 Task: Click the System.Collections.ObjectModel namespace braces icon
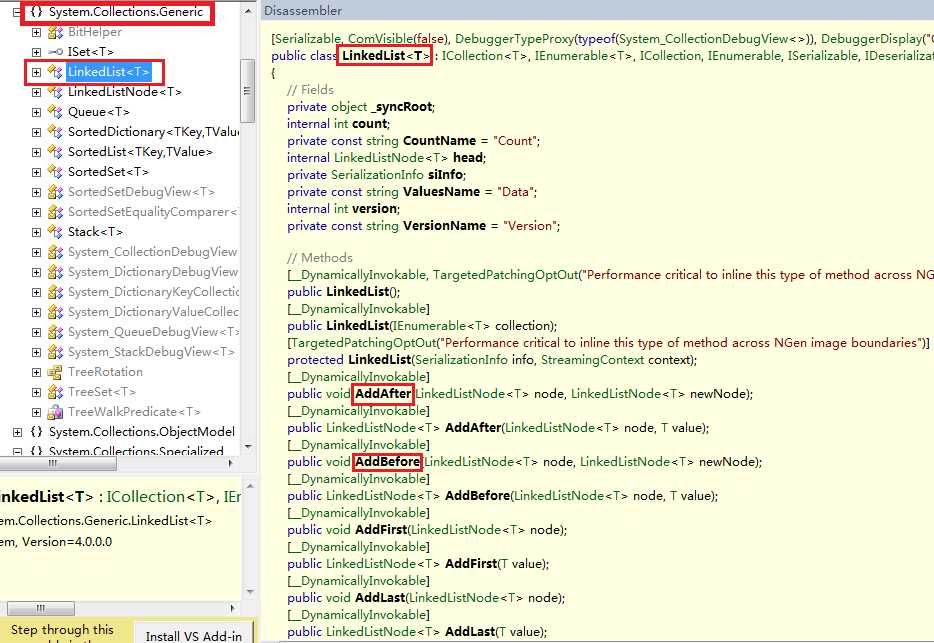pyautogui.click(x=36, y=431)
